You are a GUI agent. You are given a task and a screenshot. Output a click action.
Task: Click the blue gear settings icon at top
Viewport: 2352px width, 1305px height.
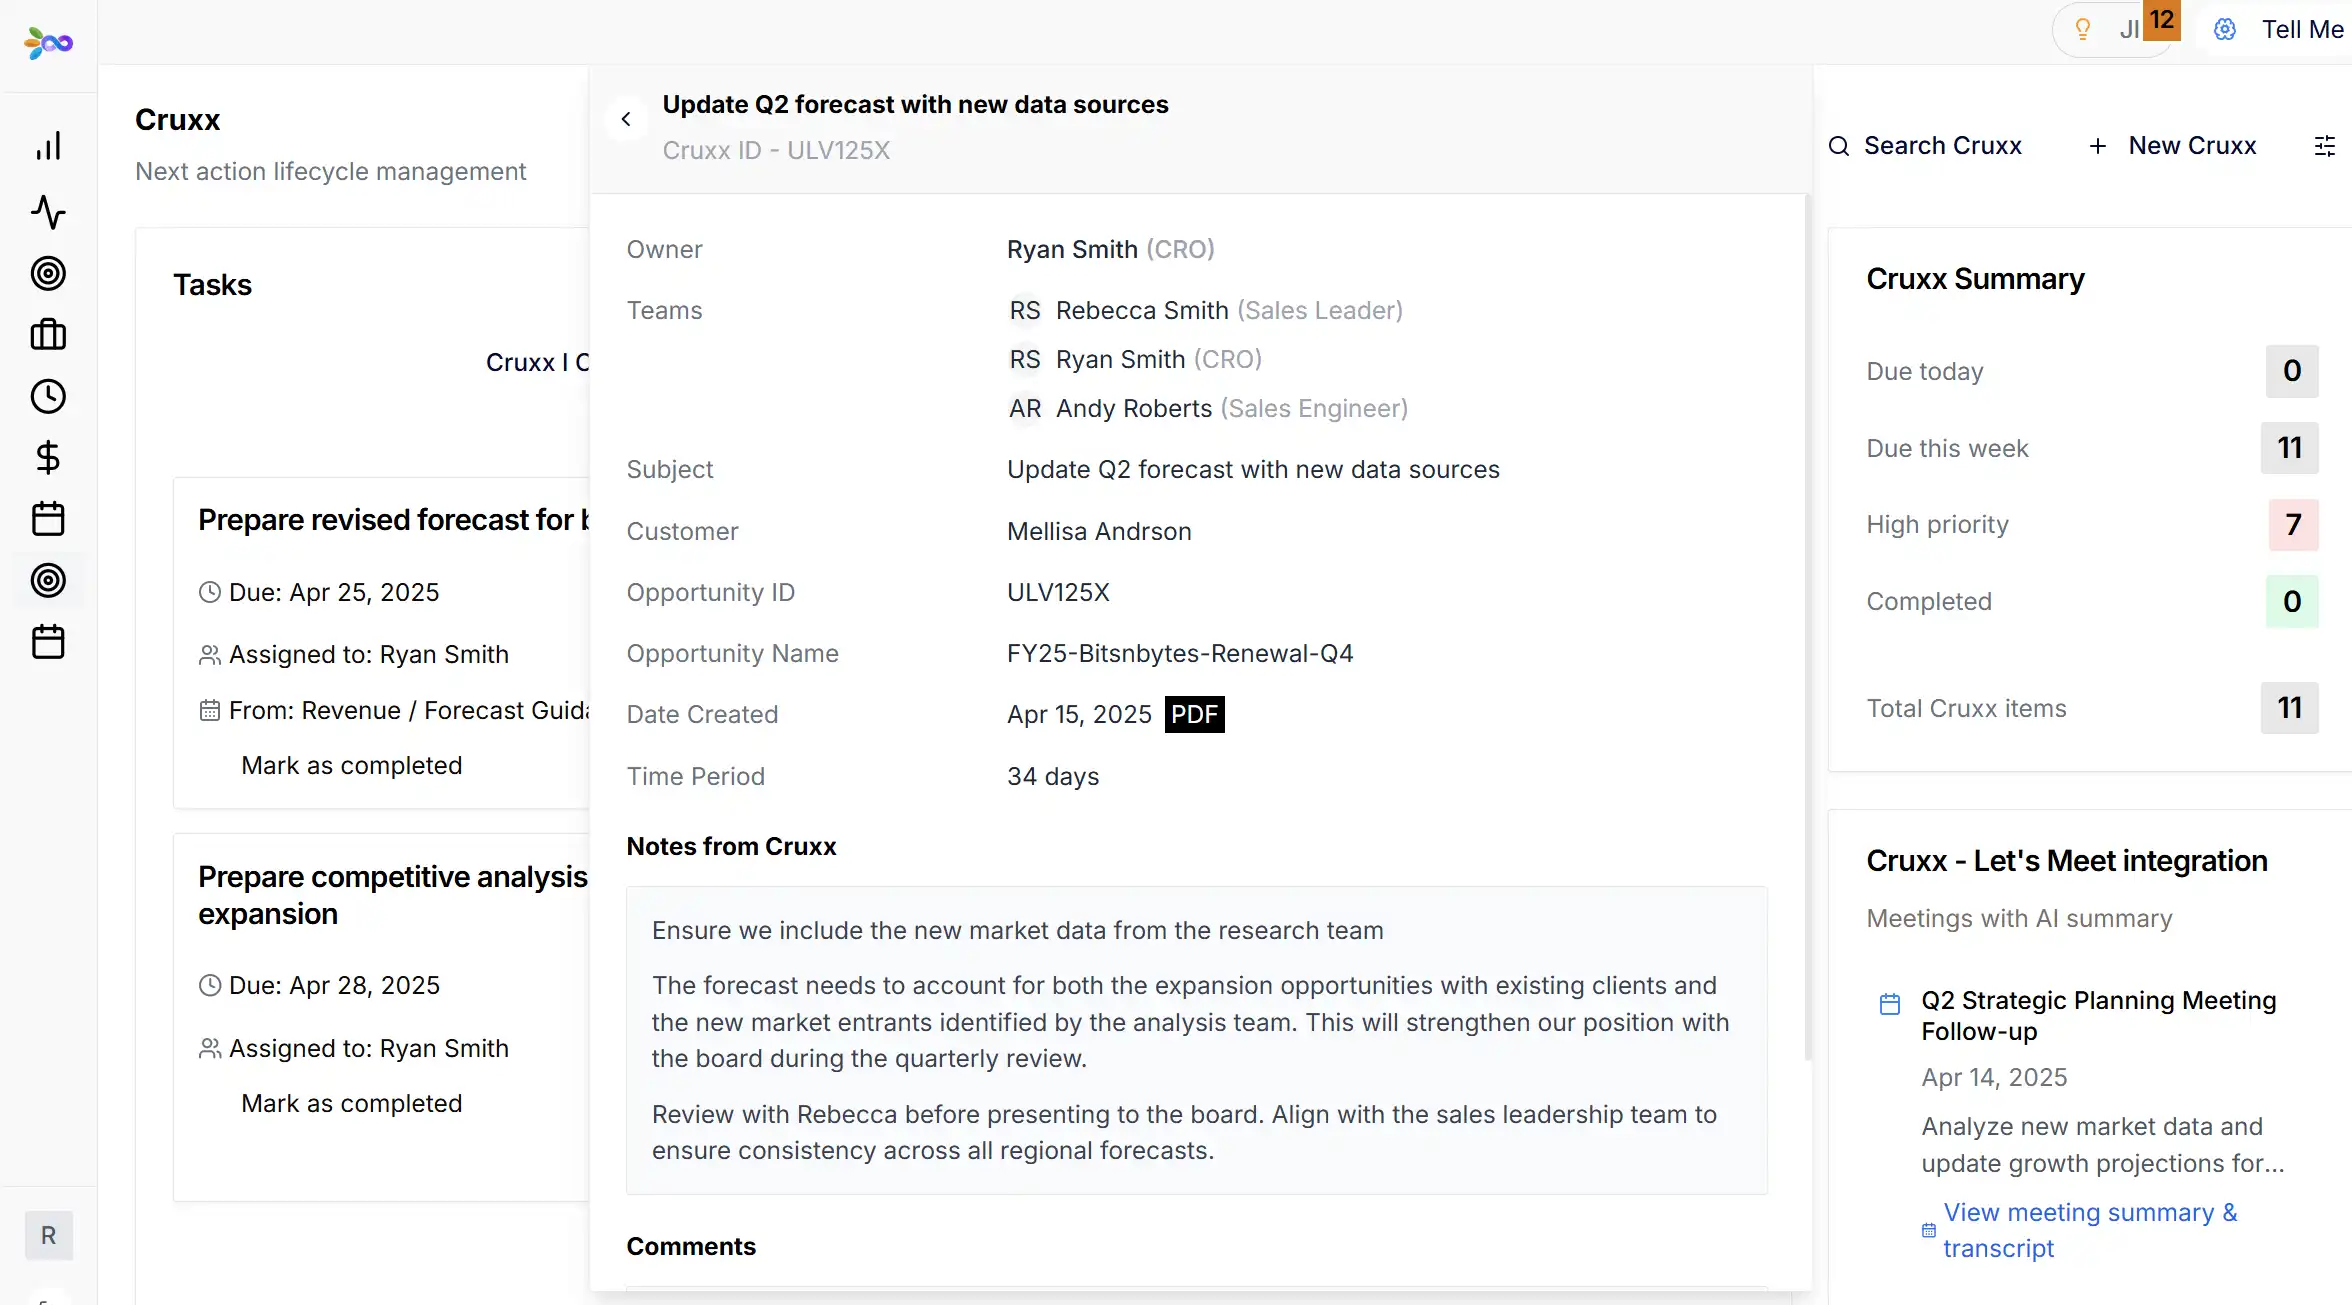pos(2224,29)
